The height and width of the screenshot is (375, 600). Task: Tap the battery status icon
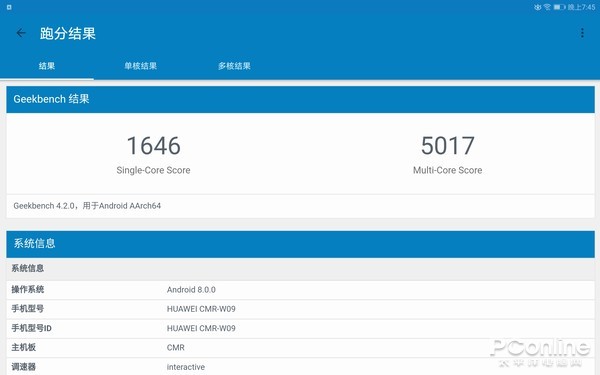pos(559,7)
